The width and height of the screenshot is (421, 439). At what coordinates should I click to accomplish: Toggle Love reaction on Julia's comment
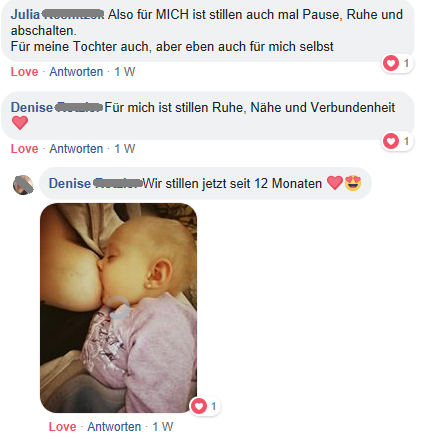coord(24,72)
